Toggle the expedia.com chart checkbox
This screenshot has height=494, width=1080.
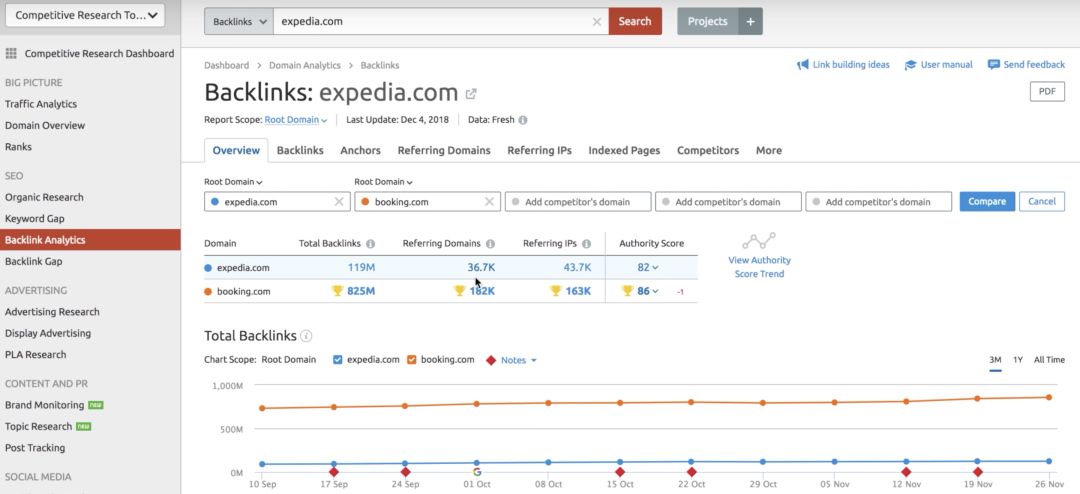coord(338,360)
